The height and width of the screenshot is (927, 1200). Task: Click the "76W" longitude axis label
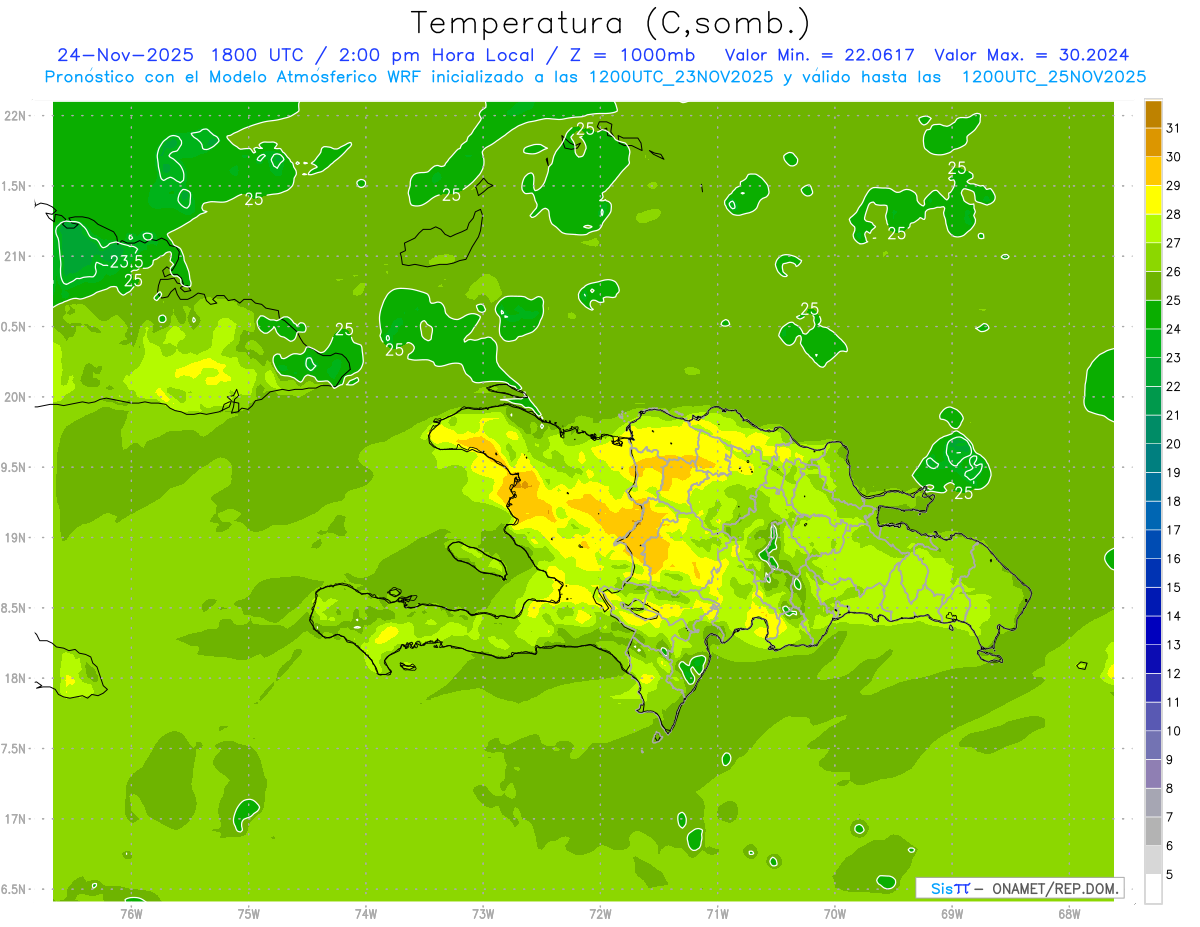pos(132,914)
